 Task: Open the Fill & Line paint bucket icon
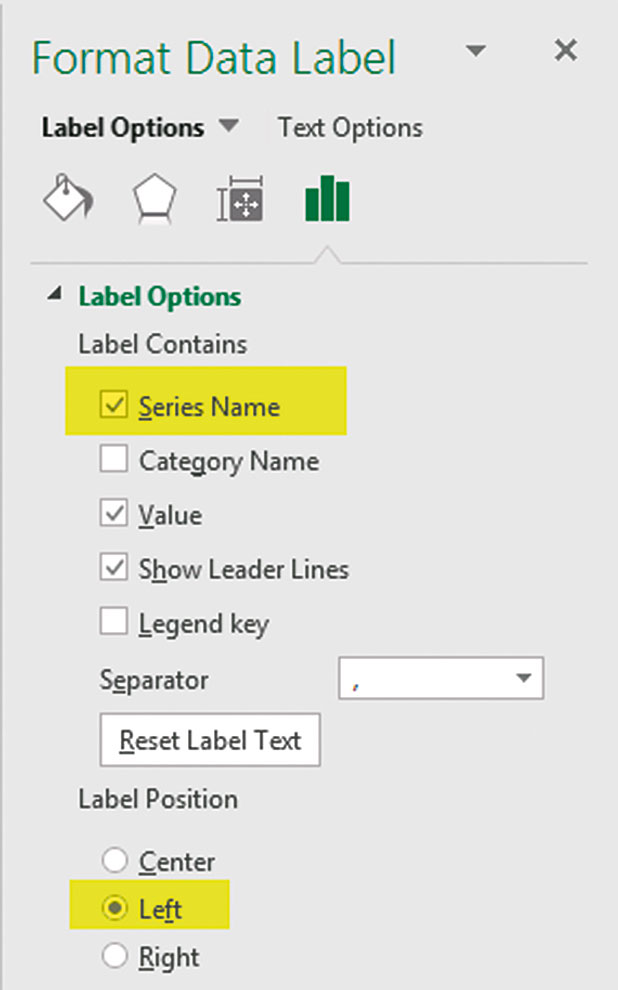[67, 199]
